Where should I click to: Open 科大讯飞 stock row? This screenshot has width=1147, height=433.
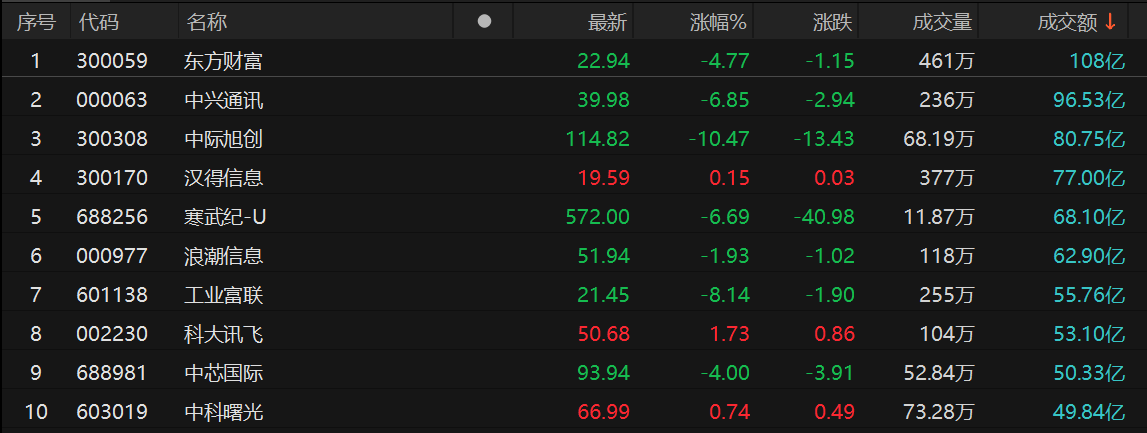coord(223,334)
